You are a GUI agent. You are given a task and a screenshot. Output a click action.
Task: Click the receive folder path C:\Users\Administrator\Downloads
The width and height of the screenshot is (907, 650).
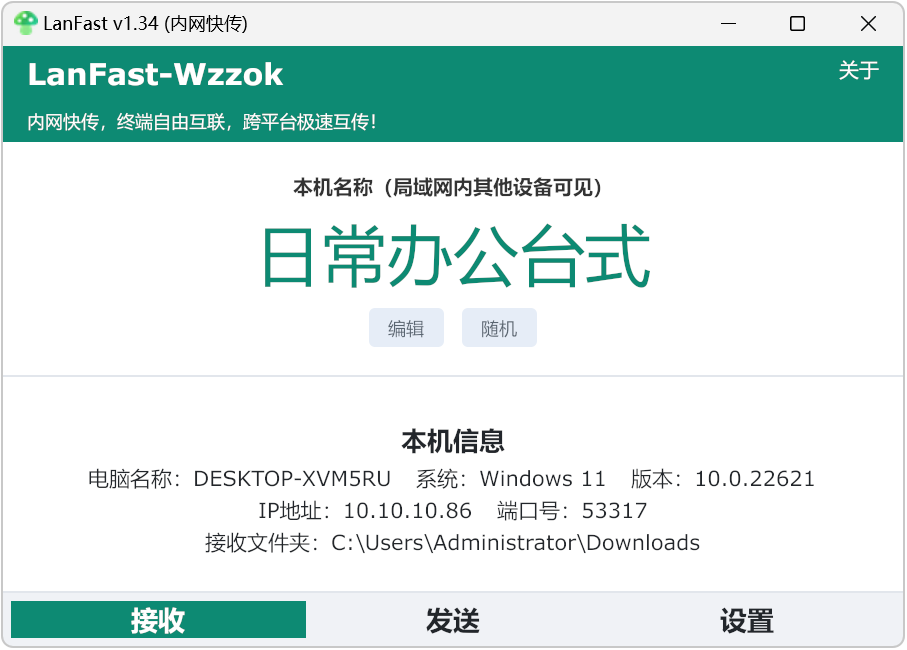pyautogui.click(x=515, y=543)
